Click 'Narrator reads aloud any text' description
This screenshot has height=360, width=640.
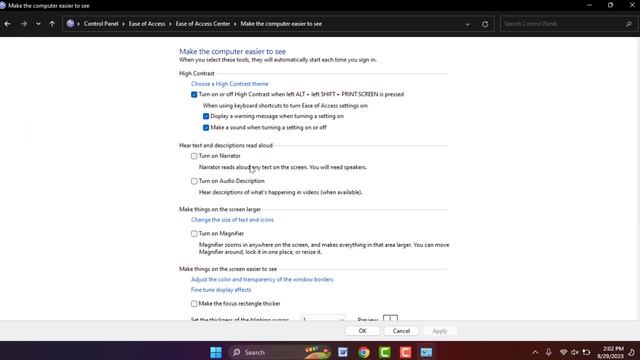[282, 167]
